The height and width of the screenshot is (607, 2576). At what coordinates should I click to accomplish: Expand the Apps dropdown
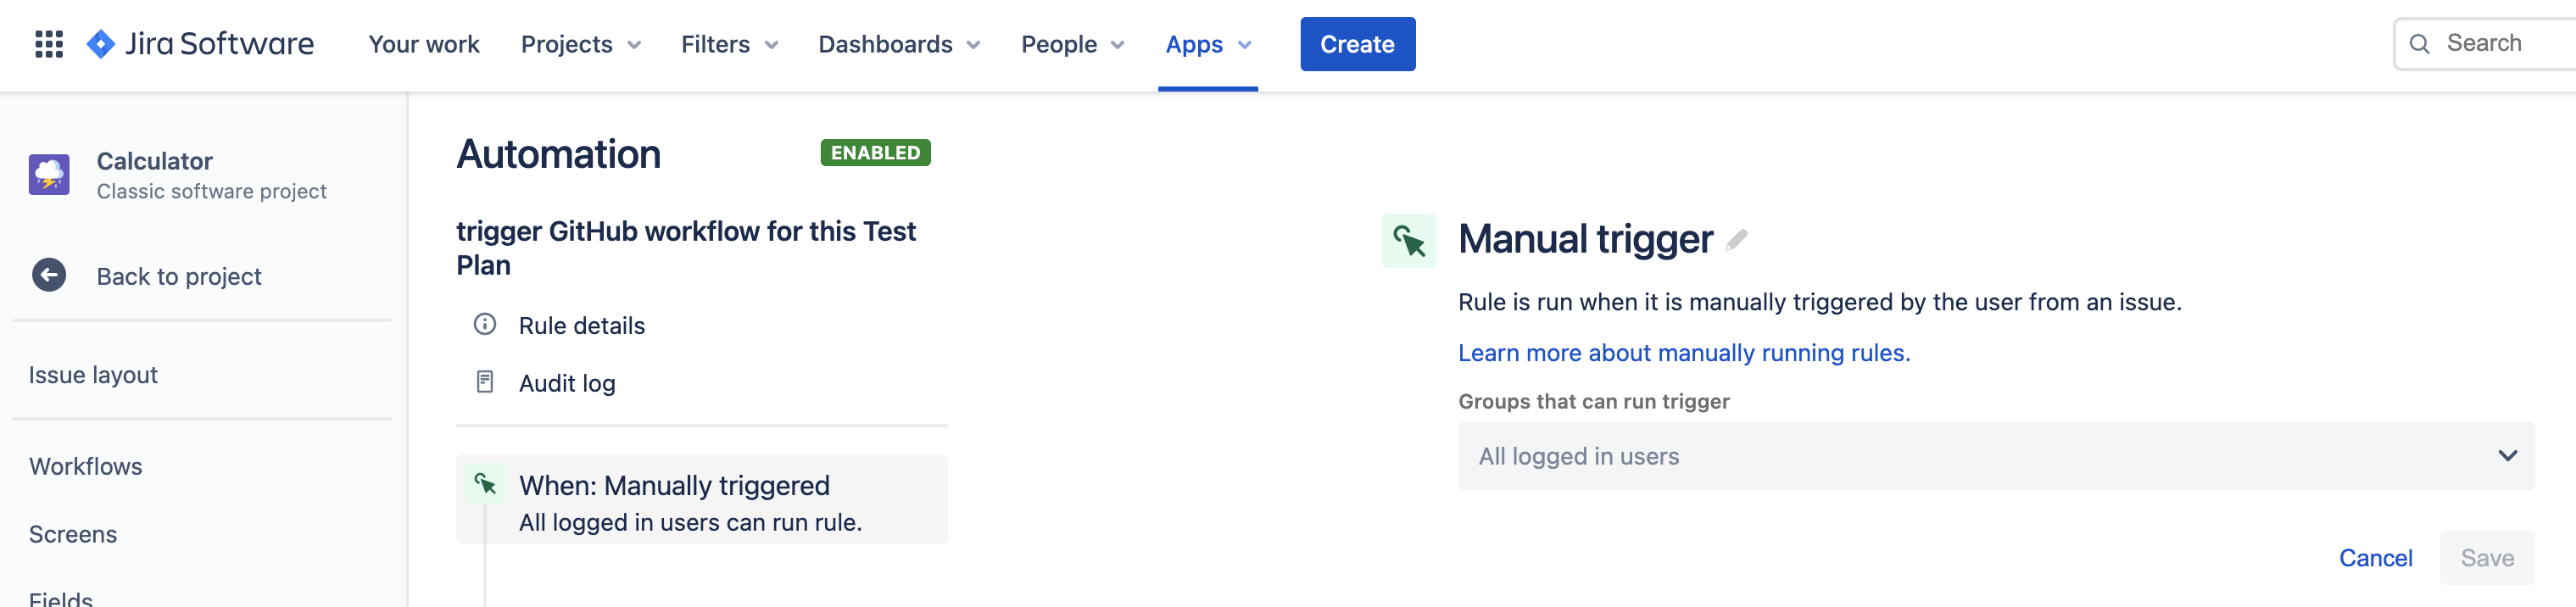[x=1208, y=44]
